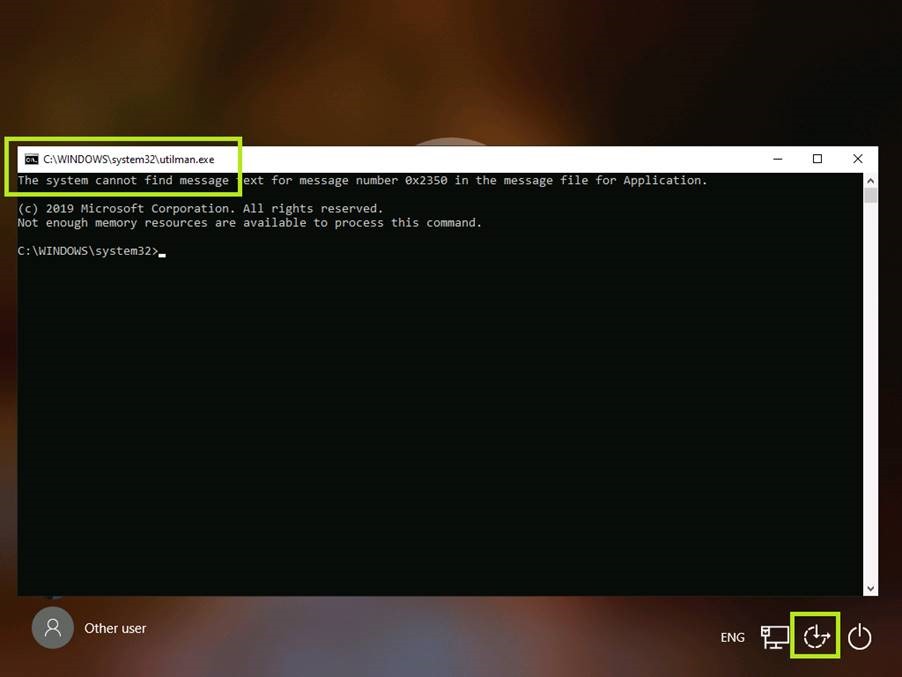
Task: Click the "Not enough memory resources" error line
Action: pos(249,223)
